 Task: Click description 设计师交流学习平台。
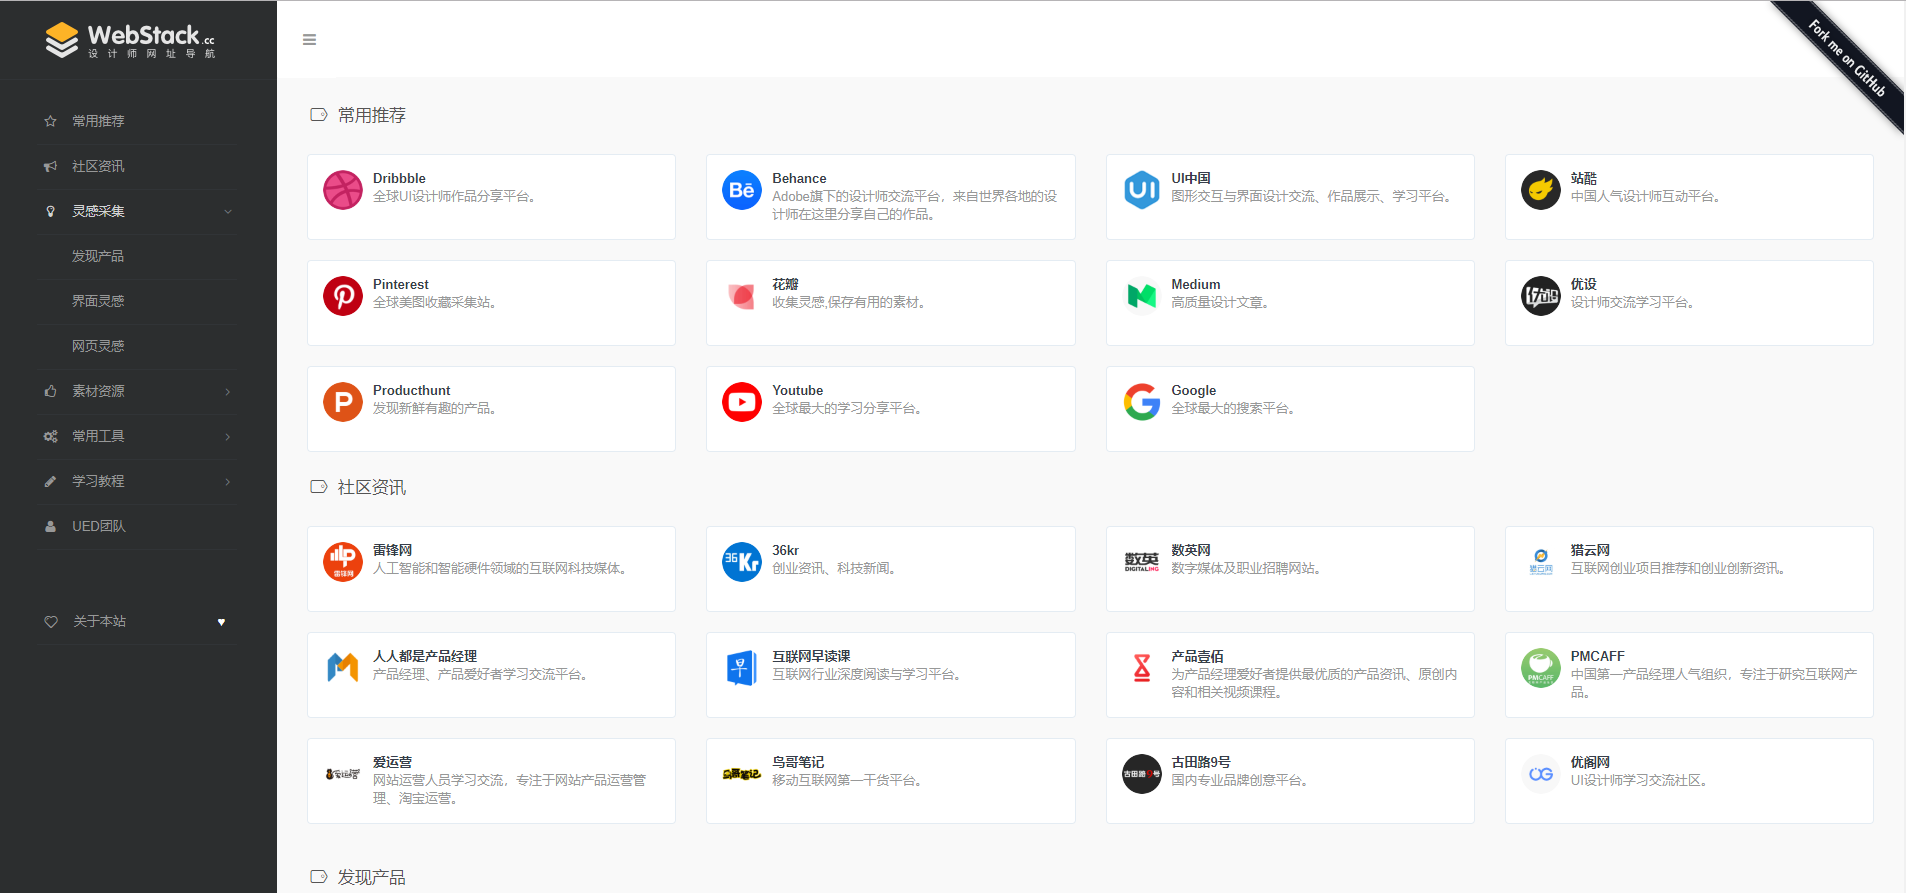1634,302
